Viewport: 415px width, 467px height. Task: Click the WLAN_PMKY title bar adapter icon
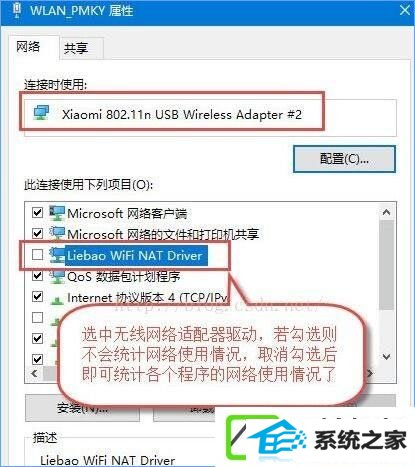(17, 10)
